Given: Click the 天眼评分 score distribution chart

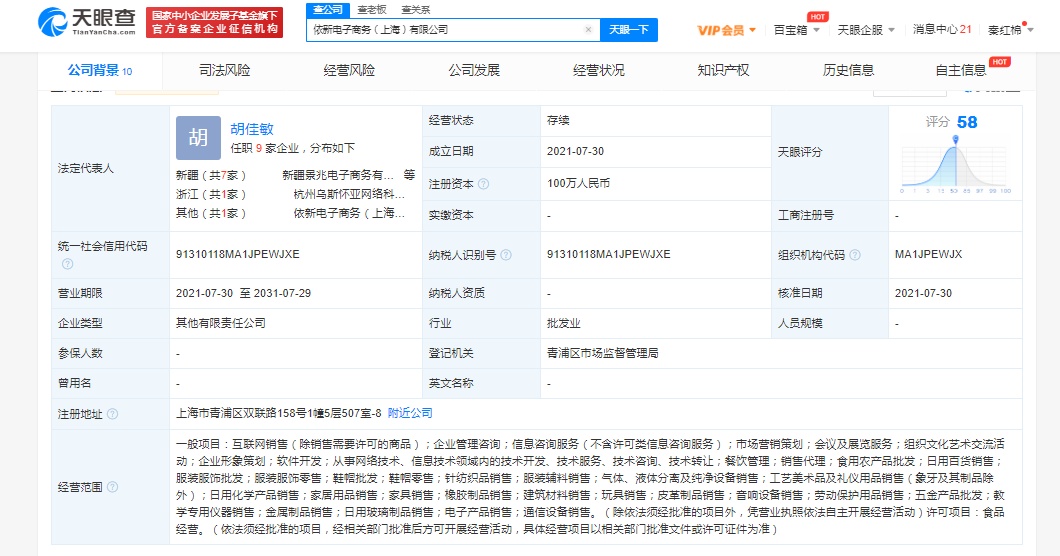Looking at the screenshot, I should 956,165.
